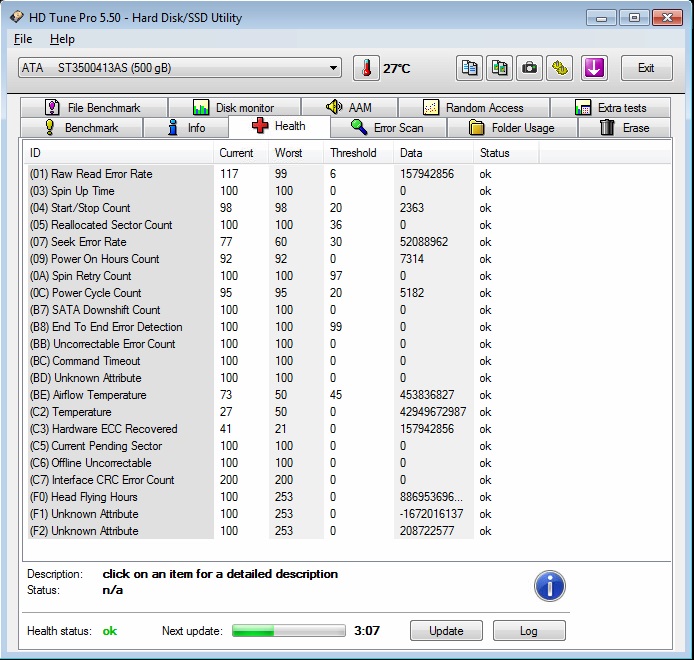Select the (F2) Unknown Attribute row
Viewport: 694px width, 660px height.
(x=283, y=531)
